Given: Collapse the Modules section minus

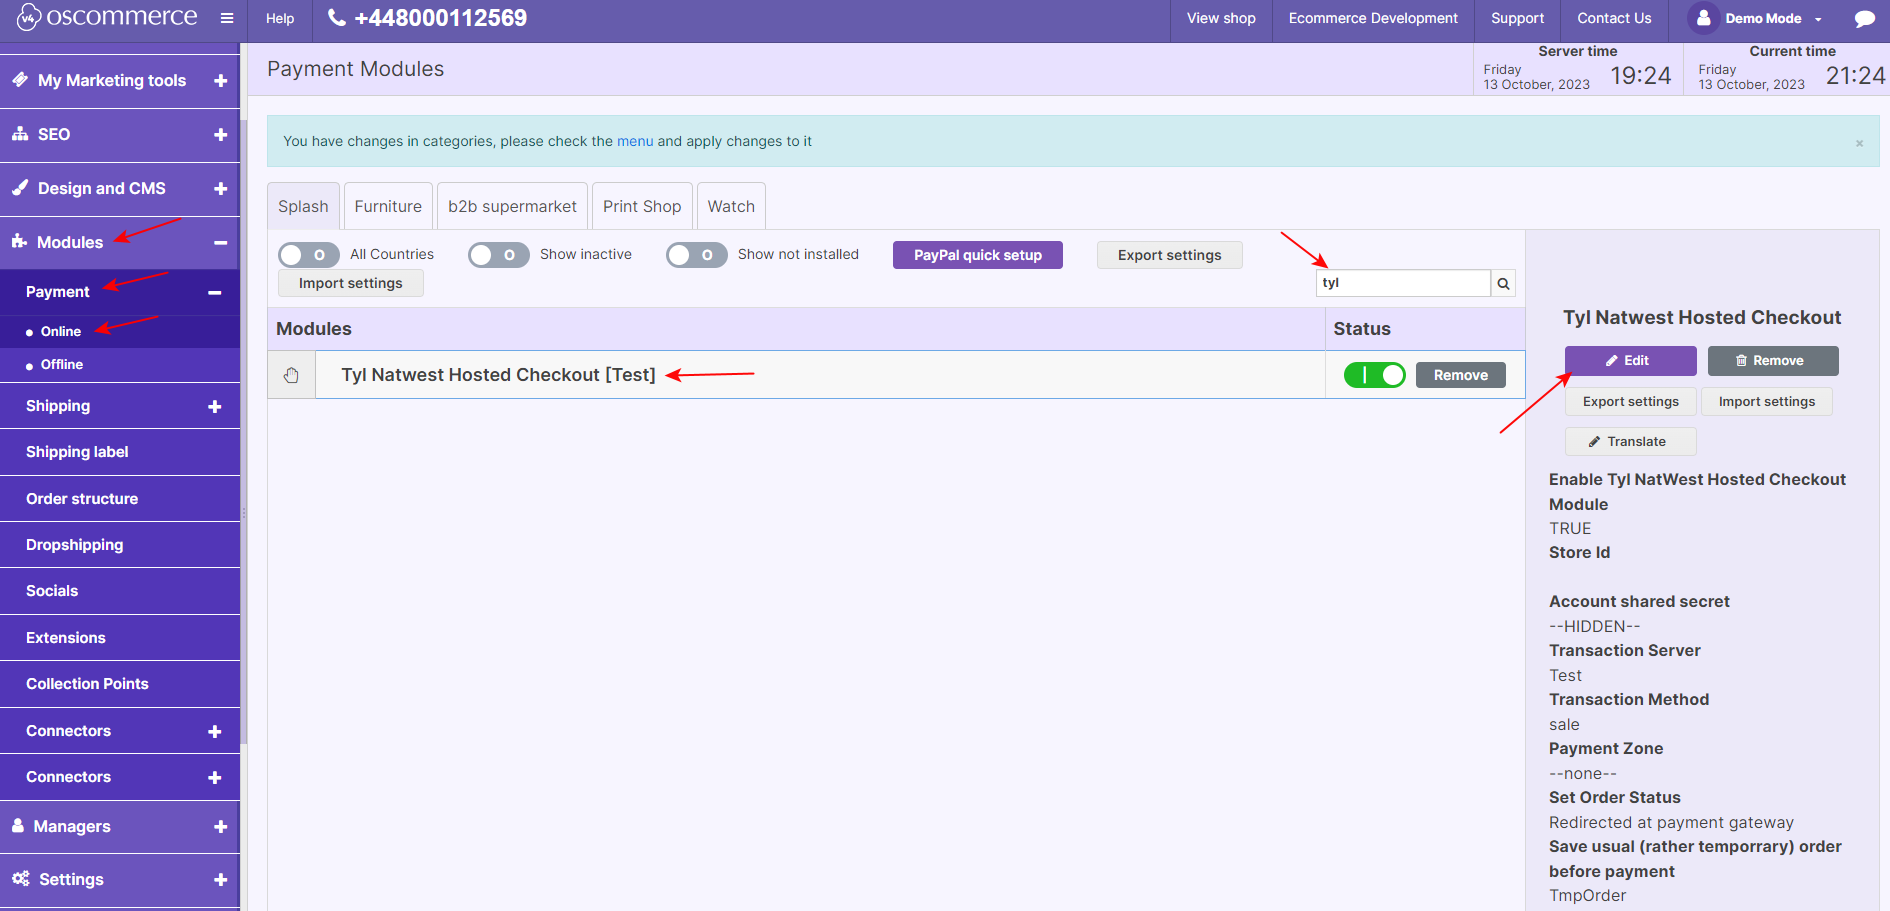Looking at the screenshot, I should (221, 242).
